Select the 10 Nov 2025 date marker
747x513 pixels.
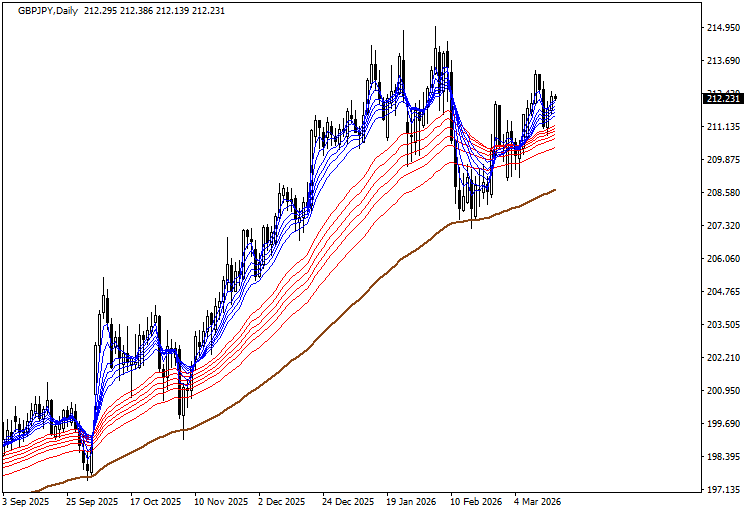[221, 502]
